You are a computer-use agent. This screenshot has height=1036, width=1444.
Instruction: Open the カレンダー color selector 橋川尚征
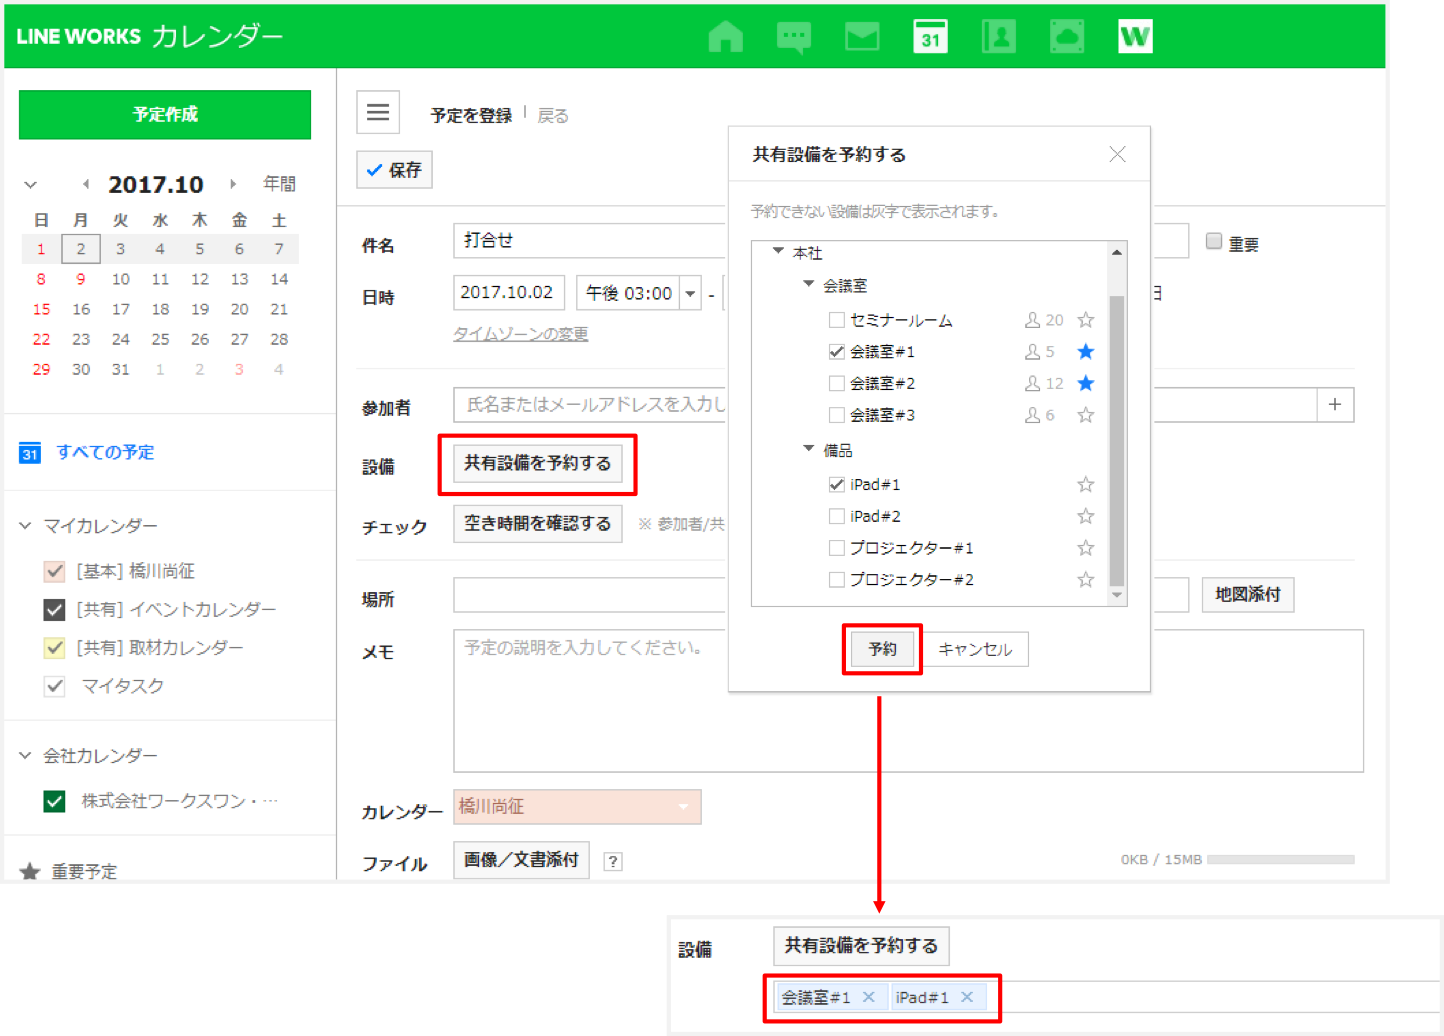click(x=577, y=807)
